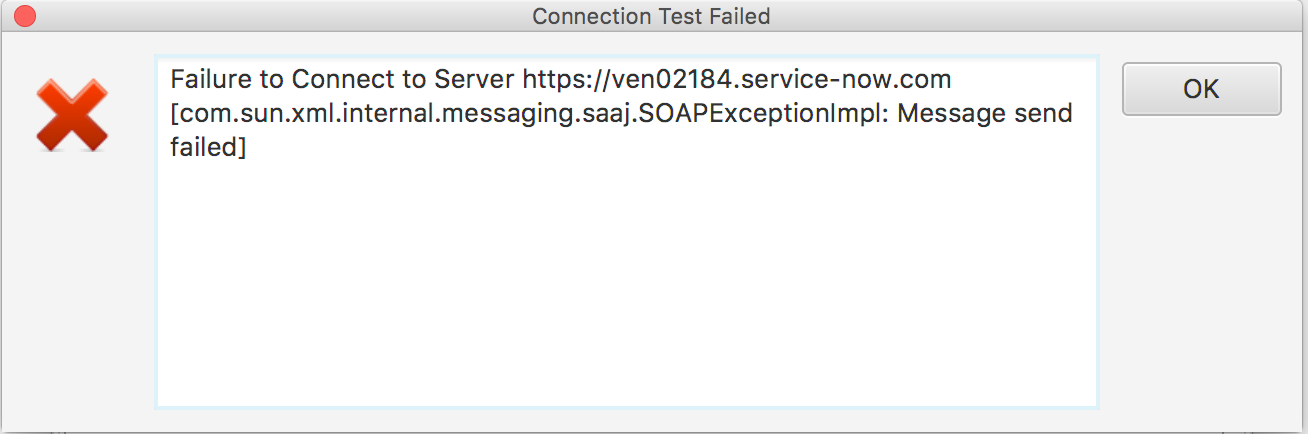Click the "service-now.com" domain text
The height and width of the screenshot is (434, 1308).
point(862,78)
